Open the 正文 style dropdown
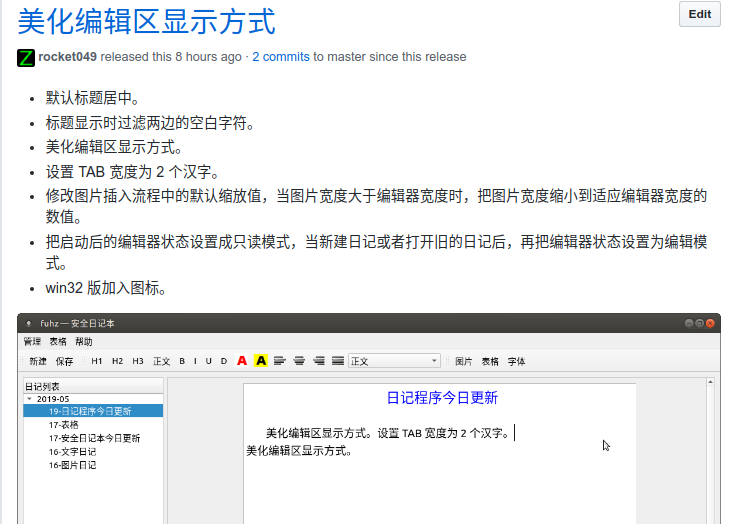The image size is (735, 524). click(x=394, y=361)
